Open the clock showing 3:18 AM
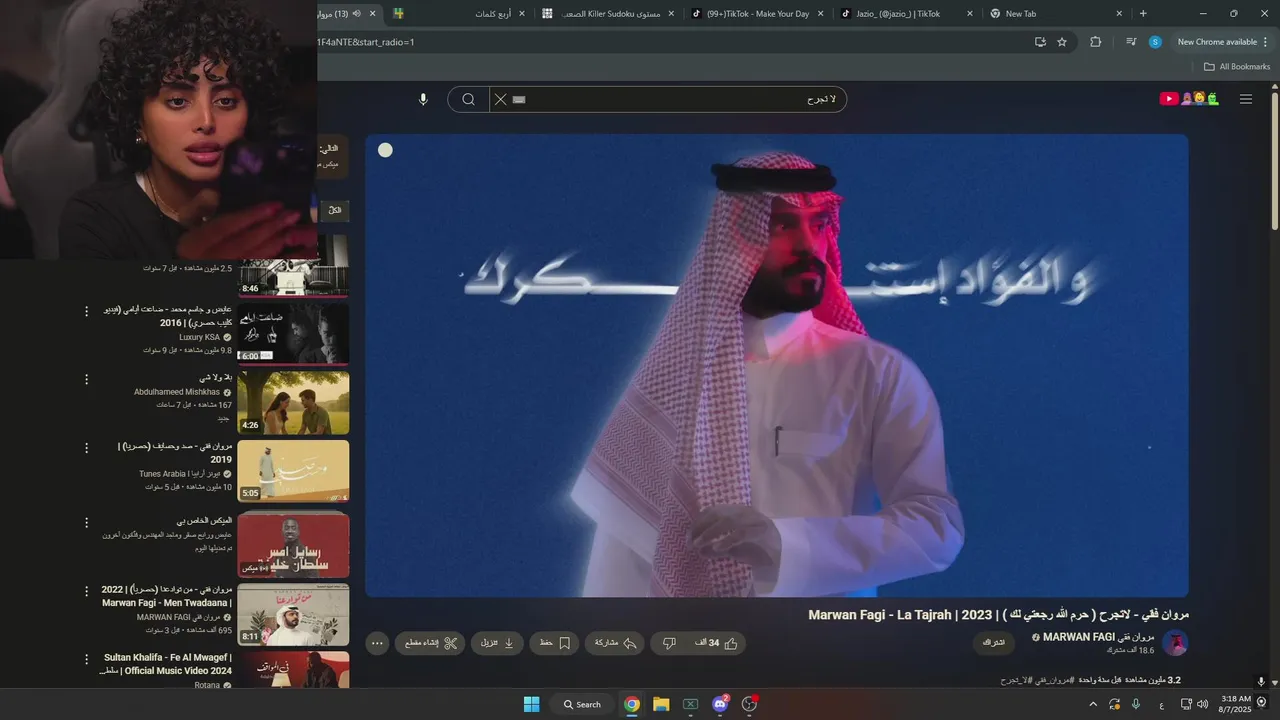This screenshot has width=1280, height=720. coord(1235,704)
